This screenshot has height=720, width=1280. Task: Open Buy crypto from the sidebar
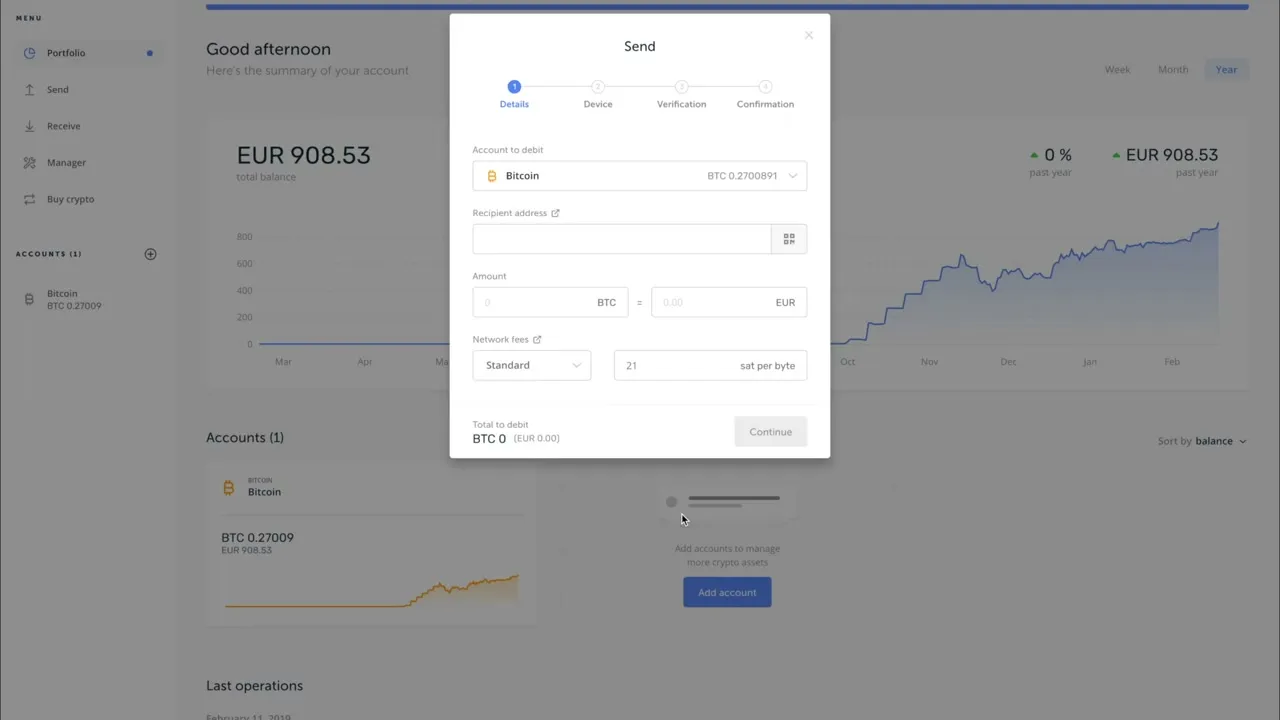pyautogui.click(x=70, y=199)
